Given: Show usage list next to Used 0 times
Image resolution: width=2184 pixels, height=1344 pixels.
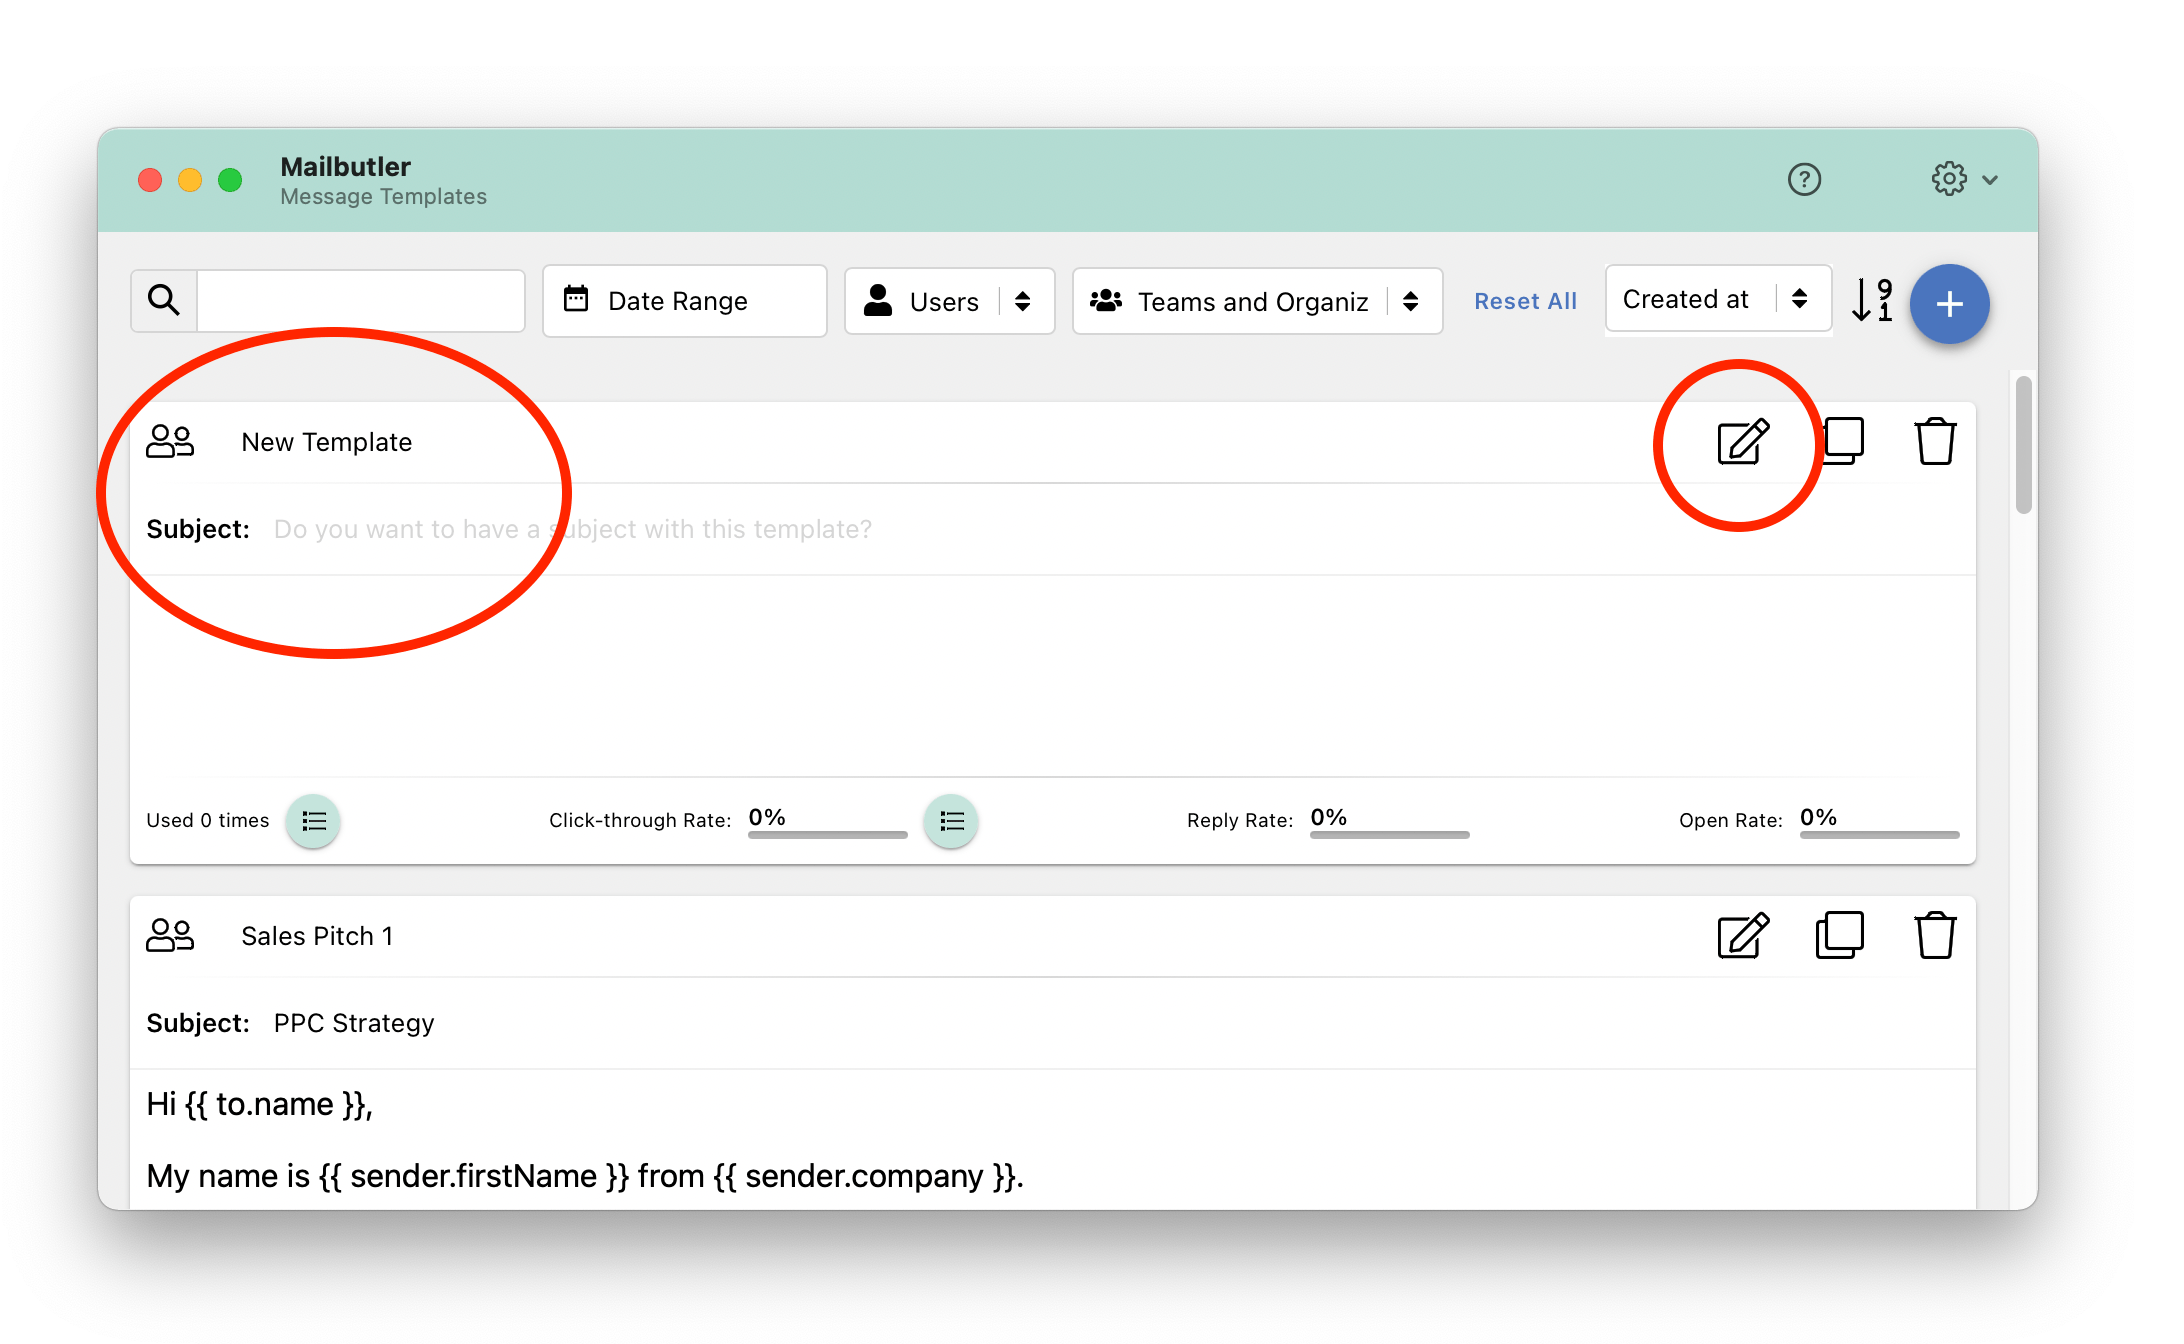Looking at the screenshot, I should [313, 821].
